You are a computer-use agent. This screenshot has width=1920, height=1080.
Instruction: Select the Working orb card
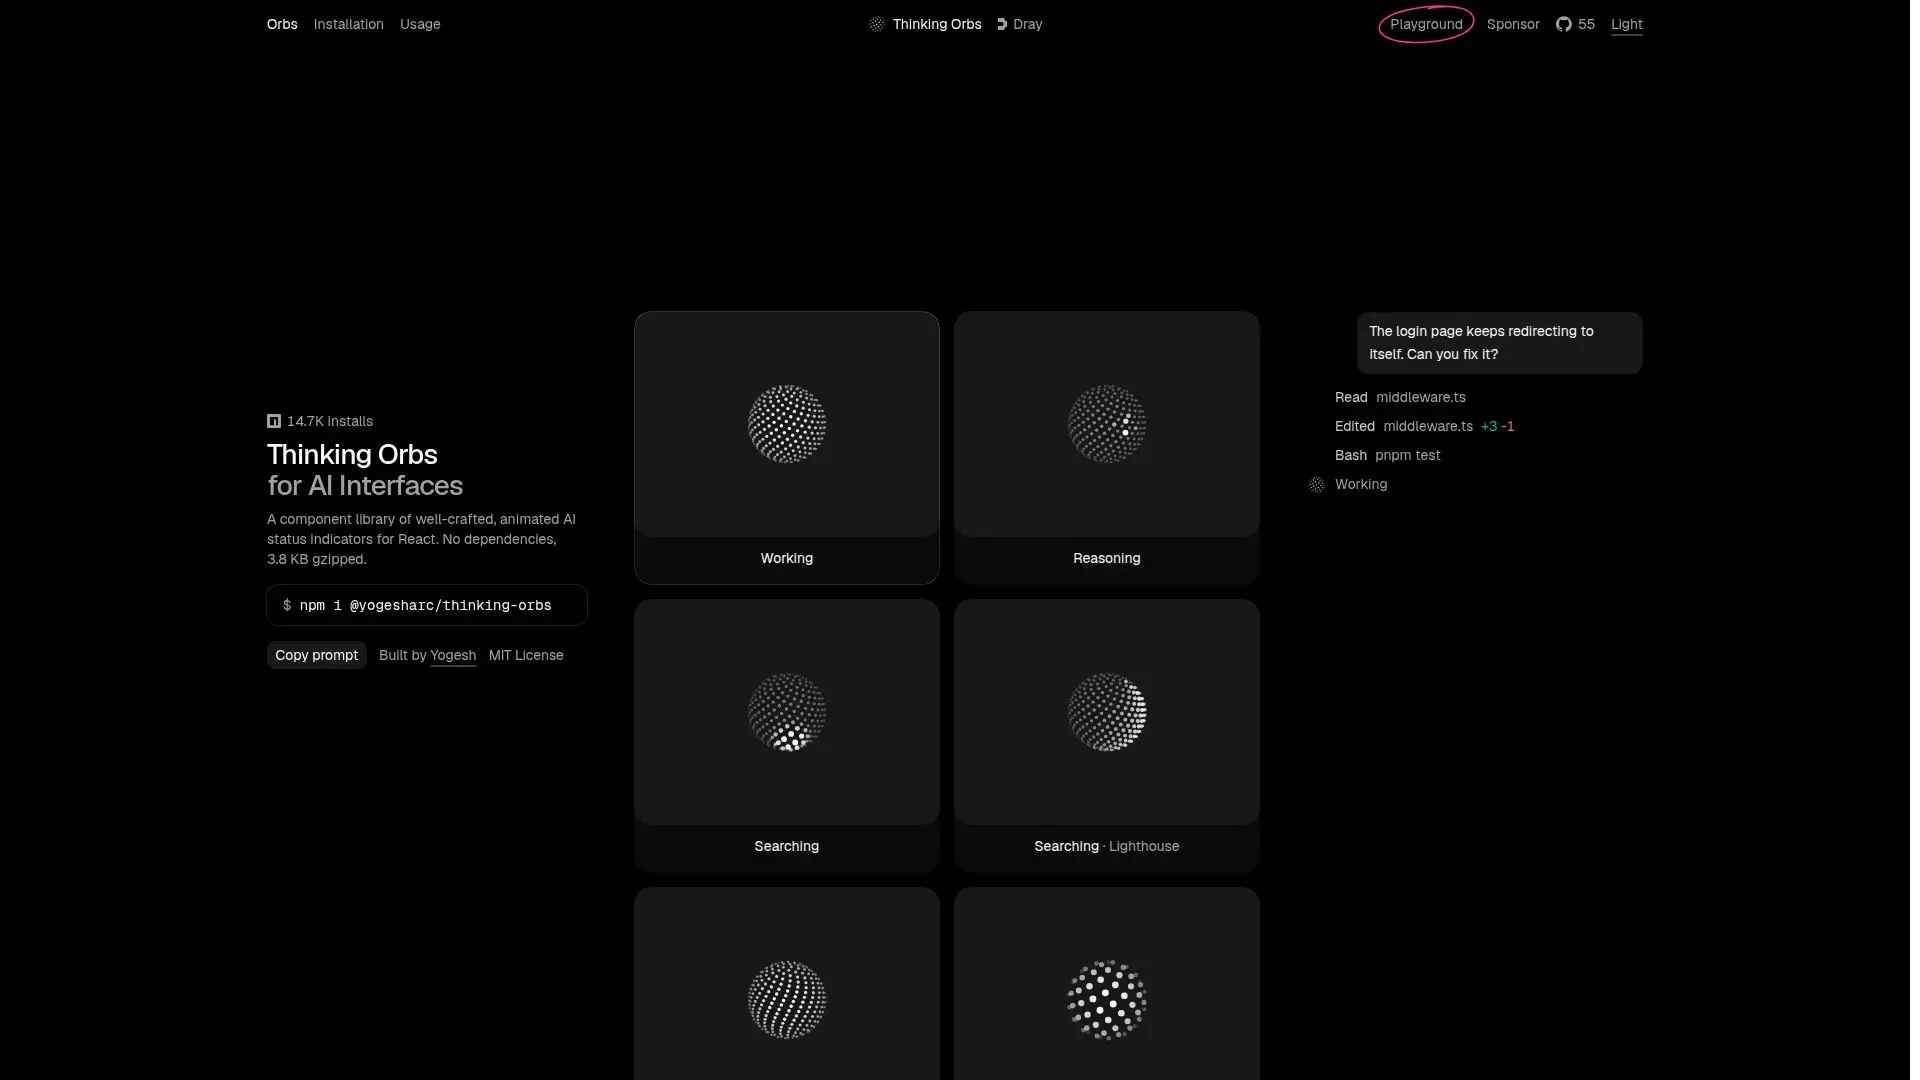point(787,448)
